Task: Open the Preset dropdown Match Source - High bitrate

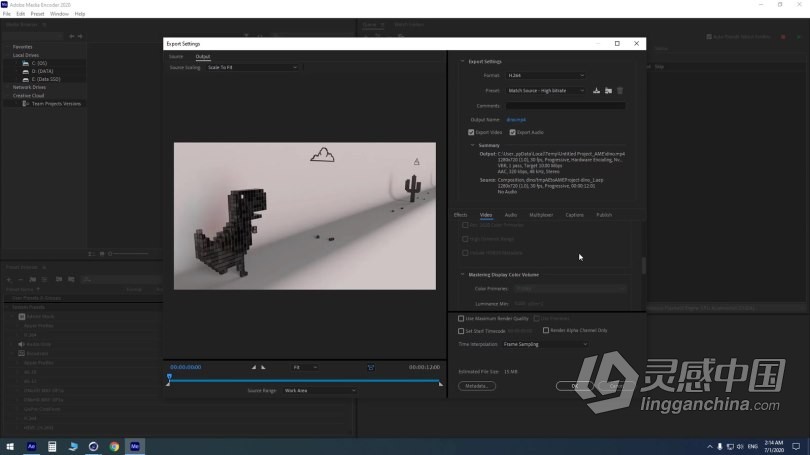Action: pos(546,91)
